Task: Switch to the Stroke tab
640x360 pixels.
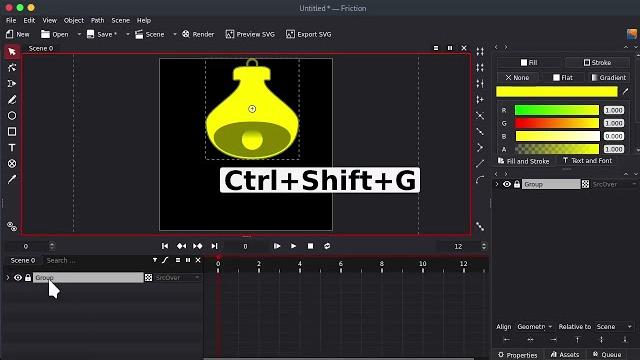Action: [x=597, y=62]
